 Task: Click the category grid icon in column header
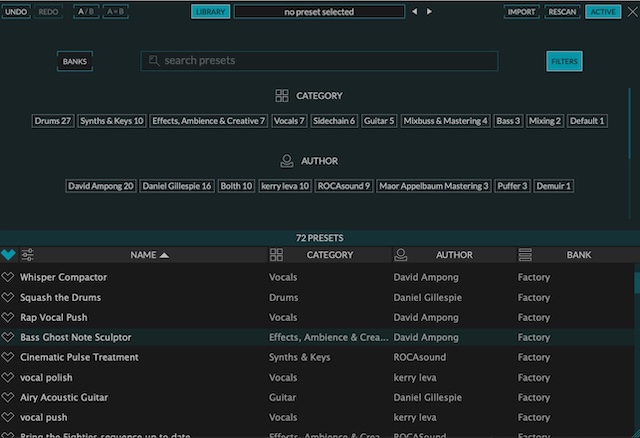(x=276, y=255)
